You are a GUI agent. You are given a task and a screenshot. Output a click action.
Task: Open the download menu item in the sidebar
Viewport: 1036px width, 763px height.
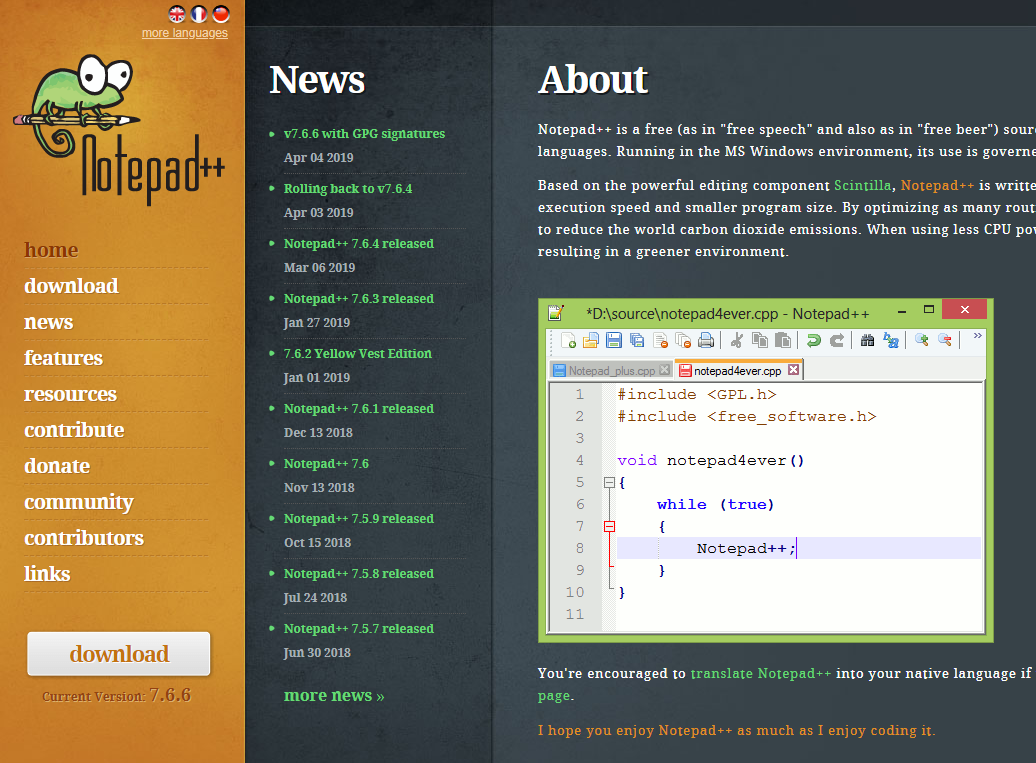(x=71, y=286)
